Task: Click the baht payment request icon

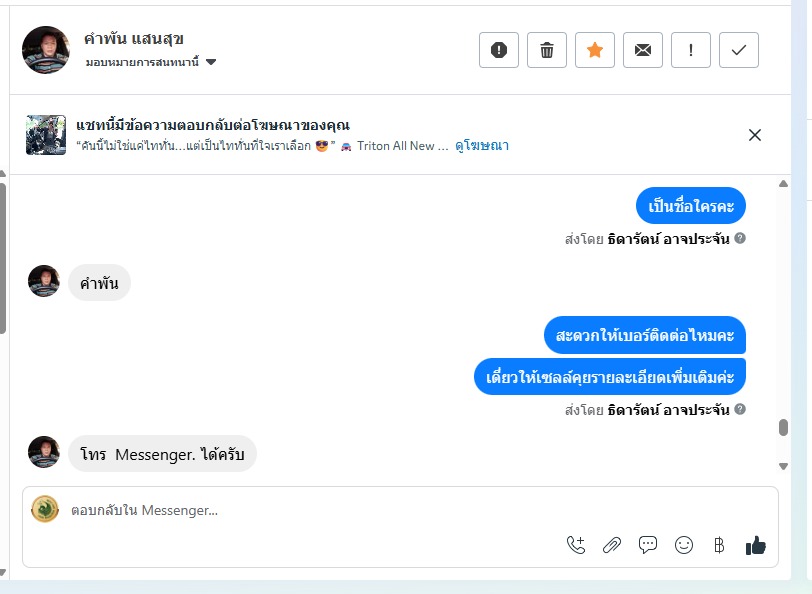Action: [719, 545]
